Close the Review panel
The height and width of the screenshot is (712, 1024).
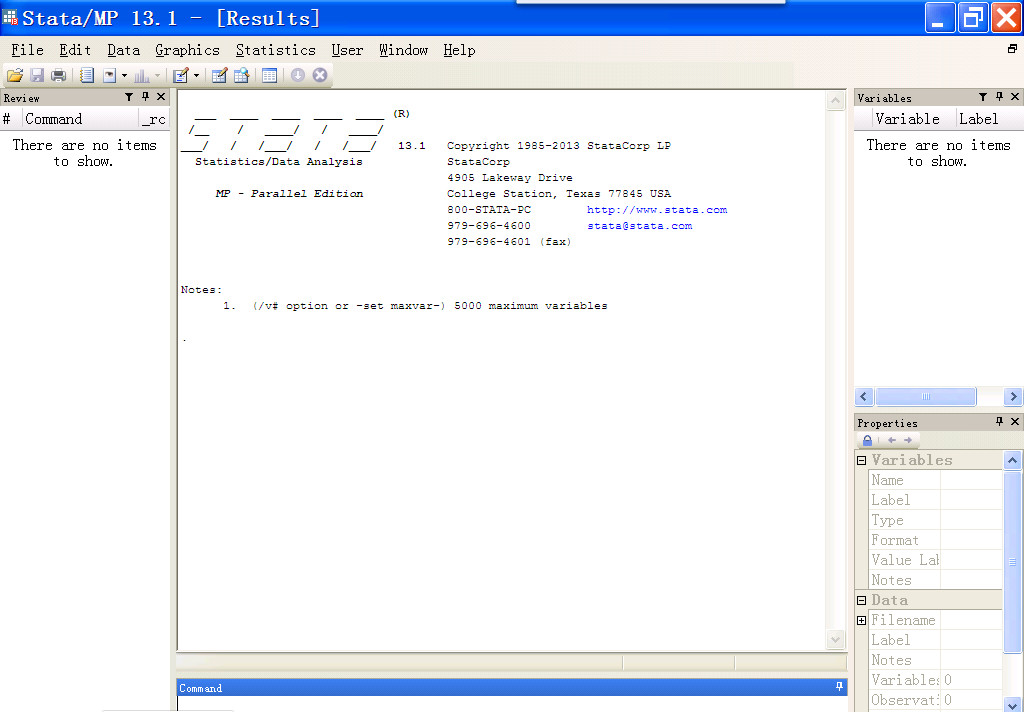(161, 97)
